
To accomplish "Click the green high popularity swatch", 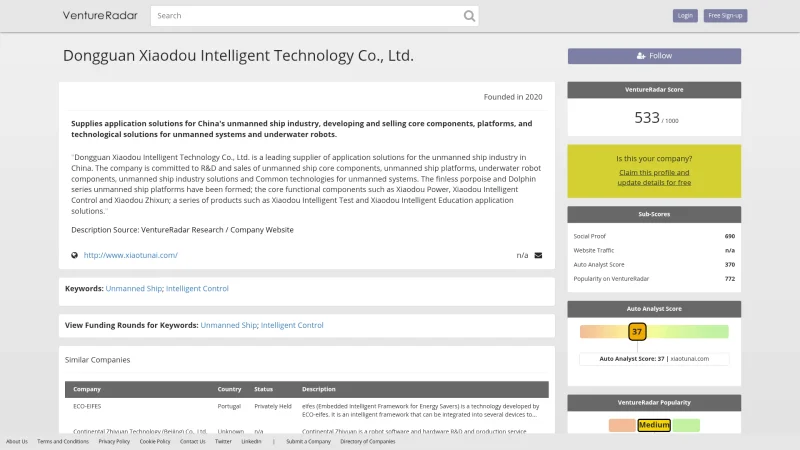I will (x=686, y=425).
